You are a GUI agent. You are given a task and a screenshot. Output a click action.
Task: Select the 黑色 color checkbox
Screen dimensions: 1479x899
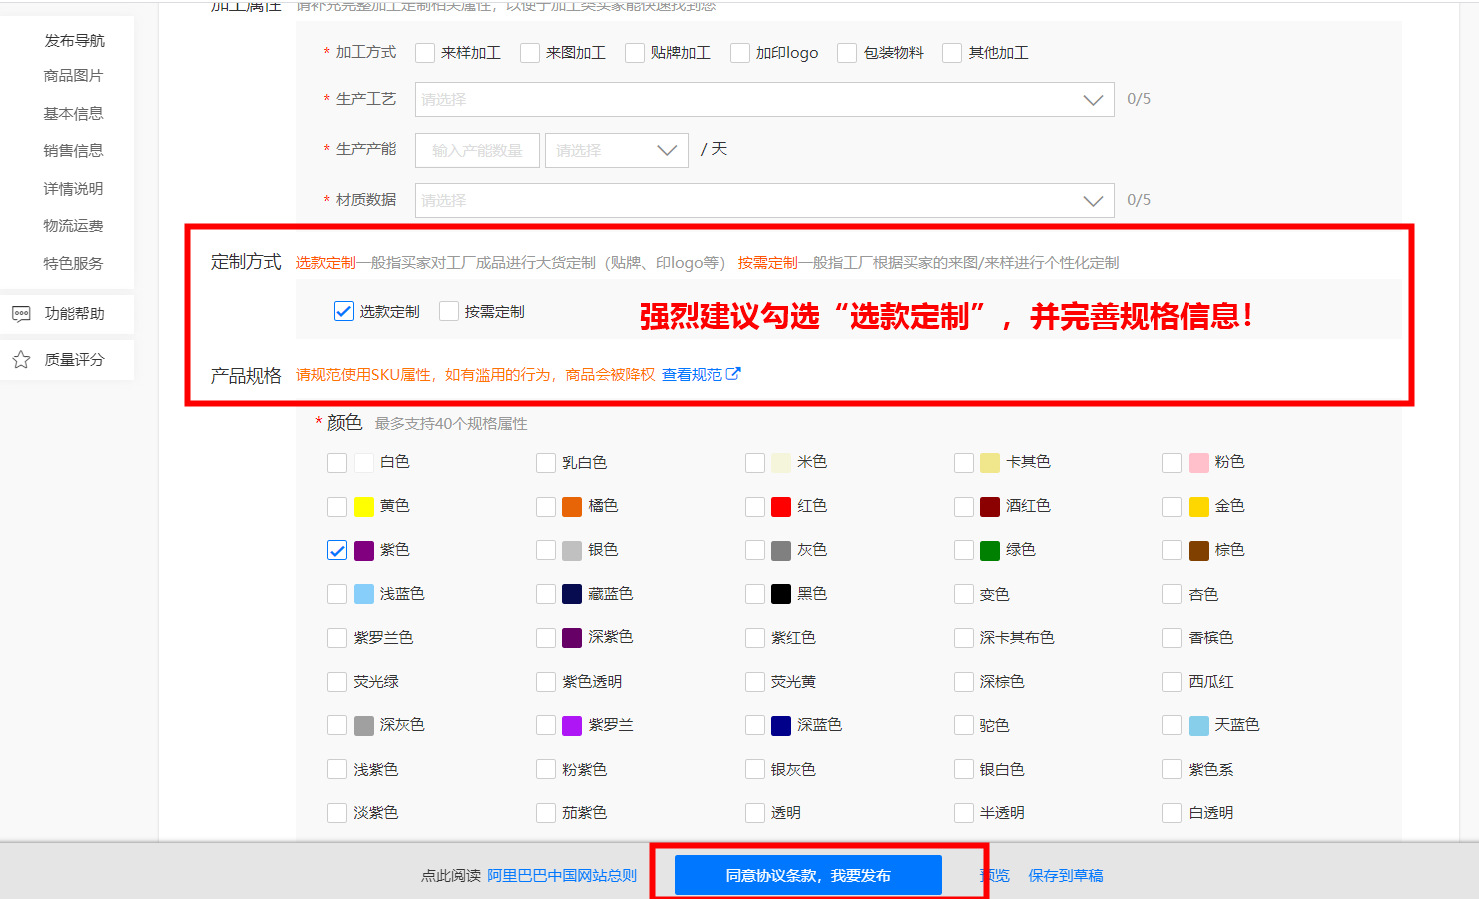click(x=754, y=593)
